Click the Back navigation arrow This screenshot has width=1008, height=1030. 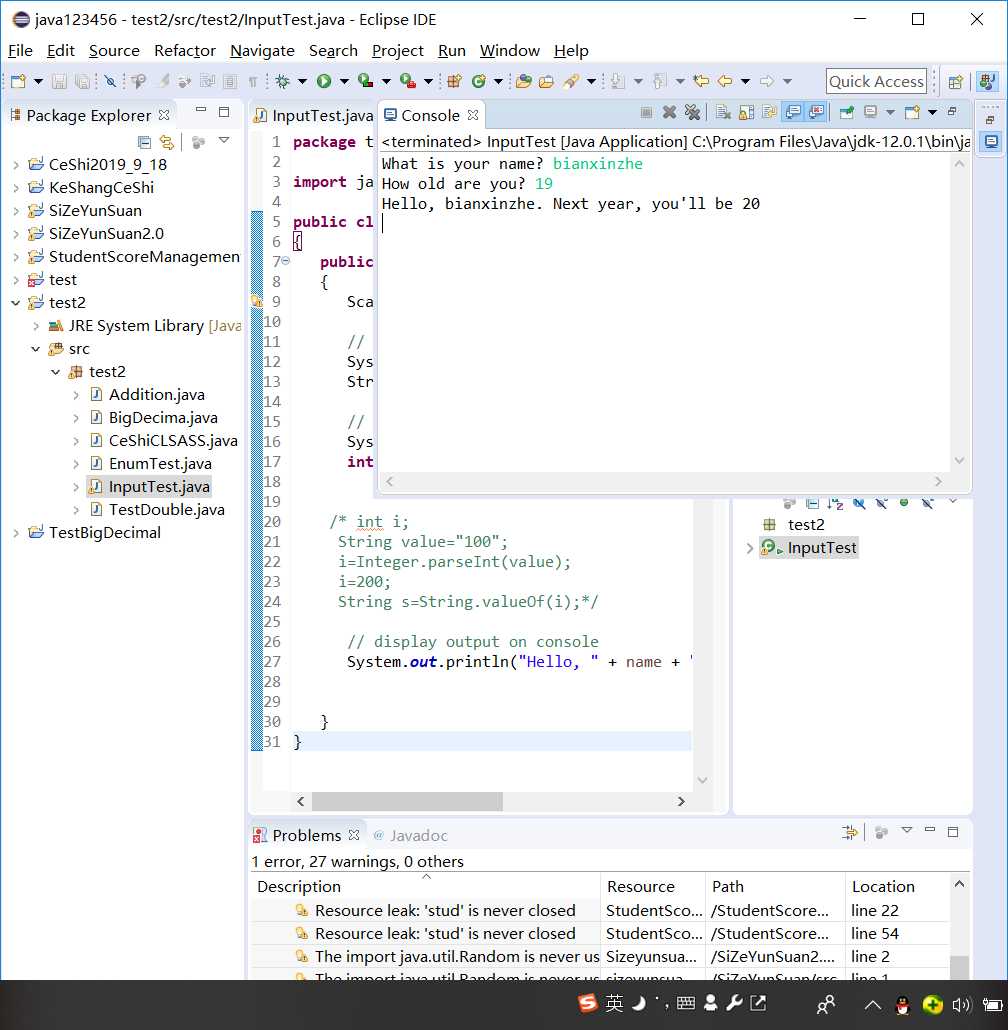click(725, 81)
